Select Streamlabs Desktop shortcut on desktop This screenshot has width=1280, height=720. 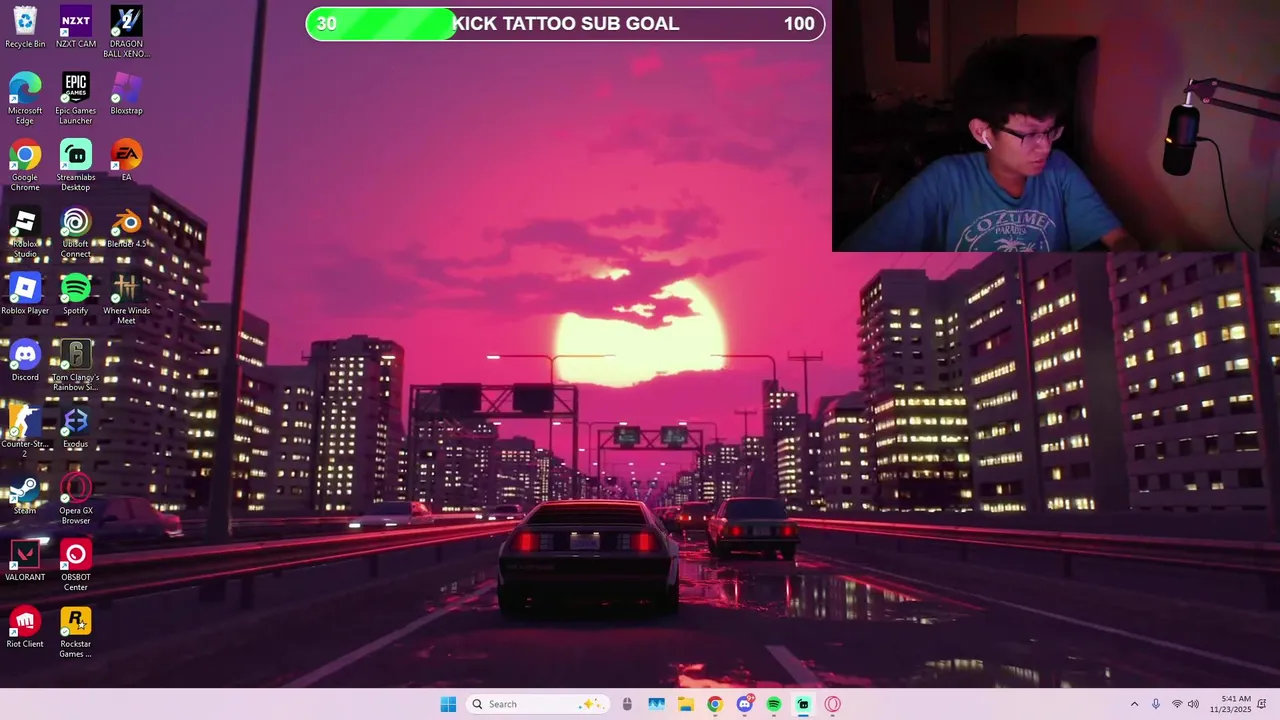[x=76, y=165]
